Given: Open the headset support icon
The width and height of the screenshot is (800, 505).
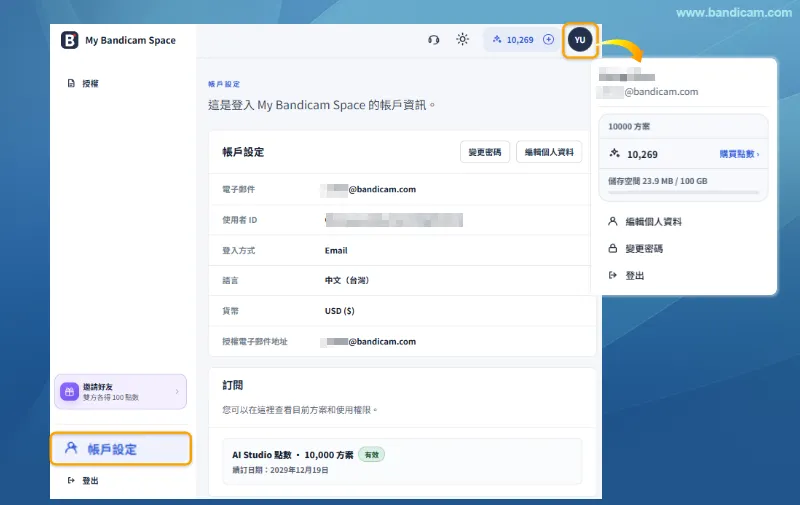Looking at the screenshot, I should [434, 40].
